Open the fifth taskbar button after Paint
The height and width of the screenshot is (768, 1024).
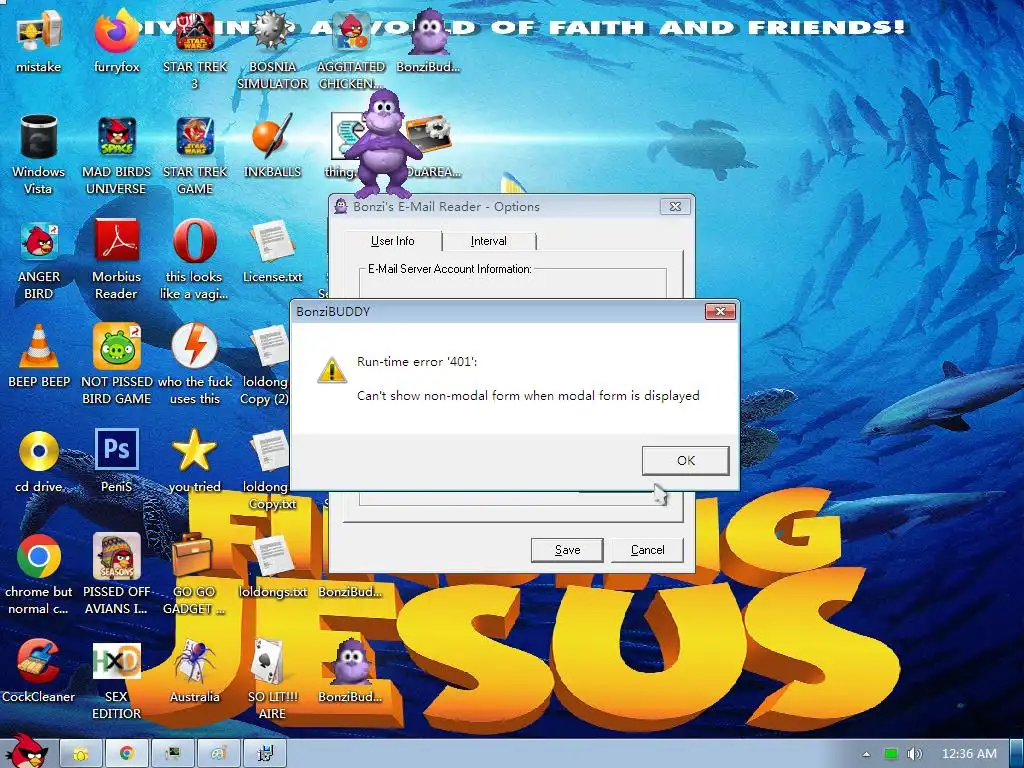(265, 754)
